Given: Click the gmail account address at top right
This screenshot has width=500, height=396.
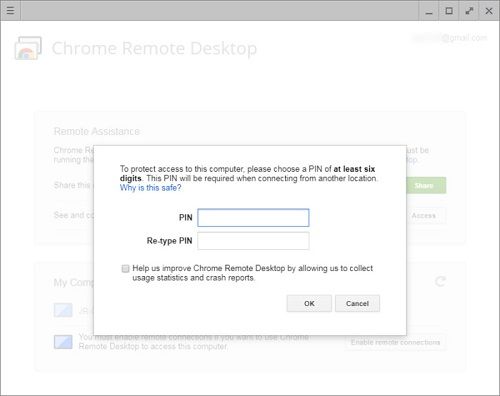Looking at the screenshot, I should 449,38.
